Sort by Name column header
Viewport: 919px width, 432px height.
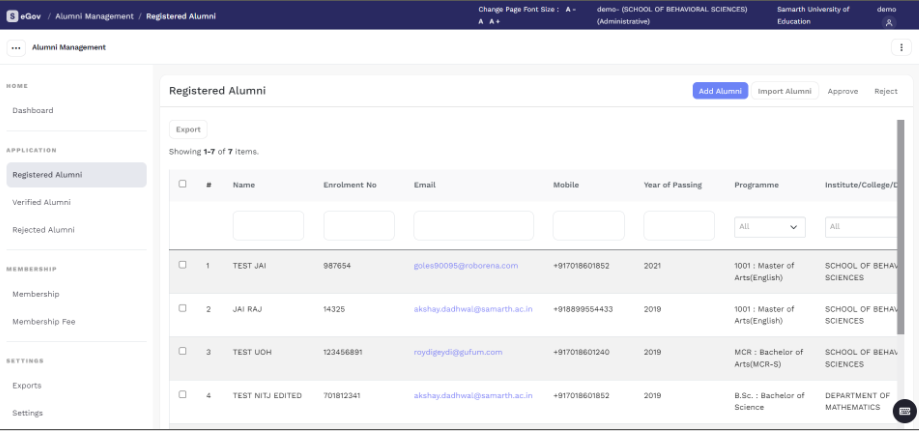click(244, 185)
